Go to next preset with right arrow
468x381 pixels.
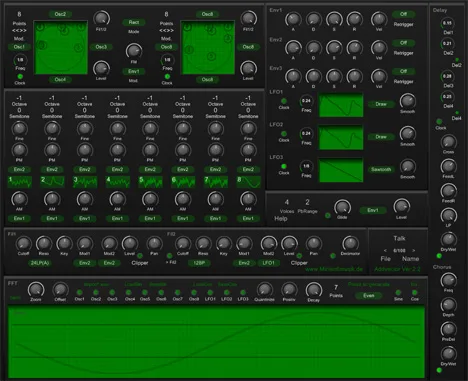click(414, 250)
